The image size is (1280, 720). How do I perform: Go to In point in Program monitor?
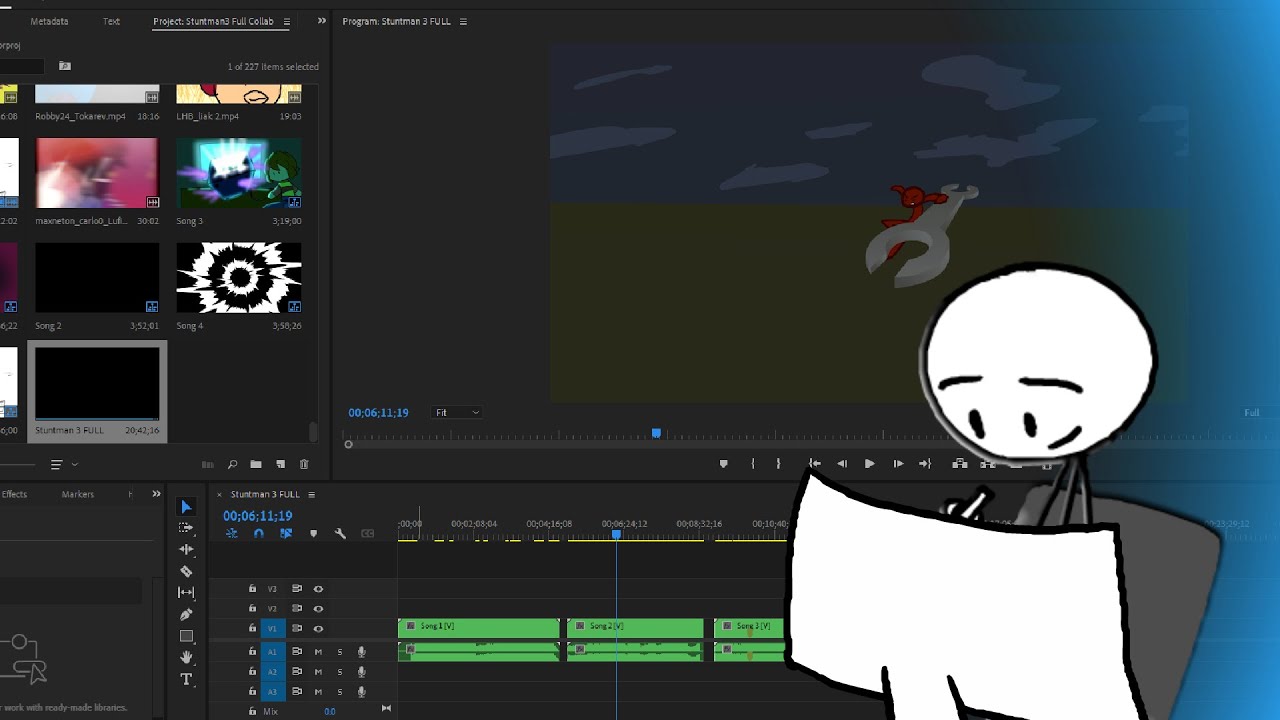click(x=815, y=464)
